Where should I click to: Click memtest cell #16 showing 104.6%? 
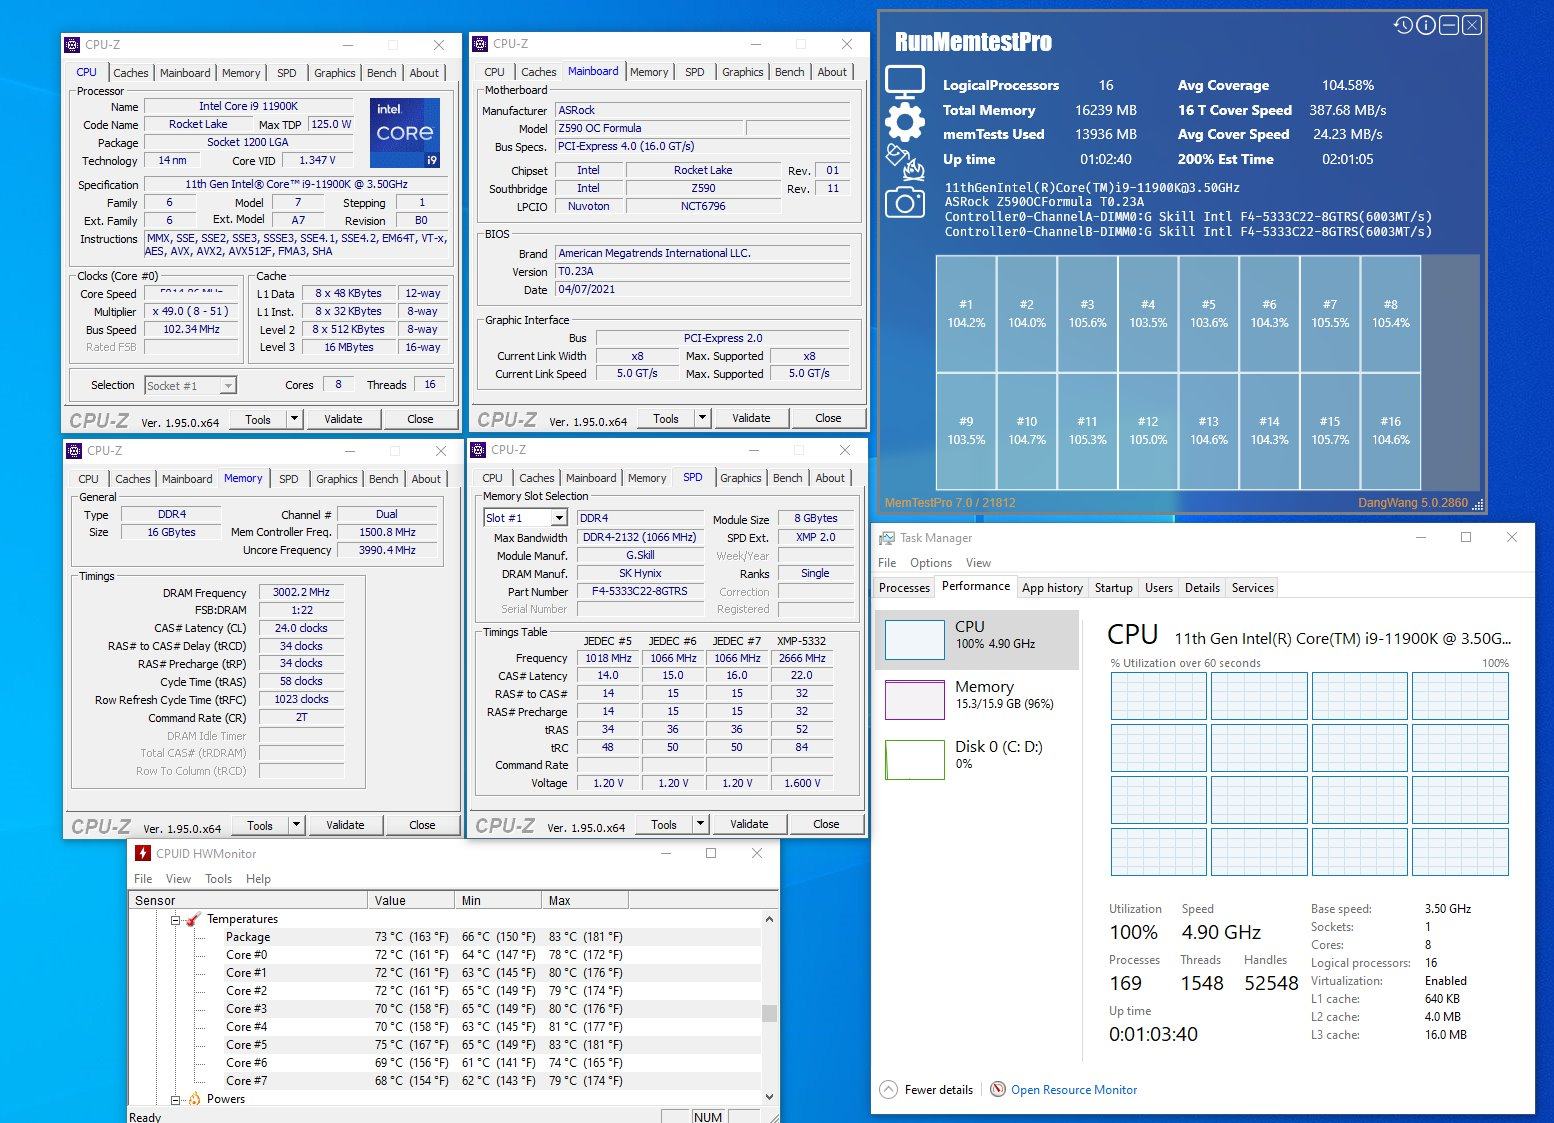click(x=1391, y=431)
